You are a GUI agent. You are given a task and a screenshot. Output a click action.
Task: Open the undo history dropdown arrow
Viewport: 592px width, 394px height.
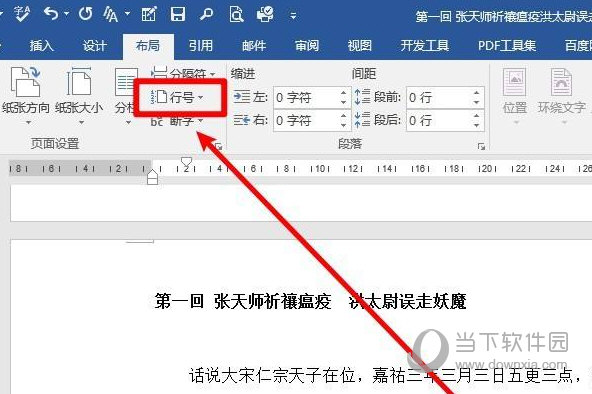click(x=67, y=14)
